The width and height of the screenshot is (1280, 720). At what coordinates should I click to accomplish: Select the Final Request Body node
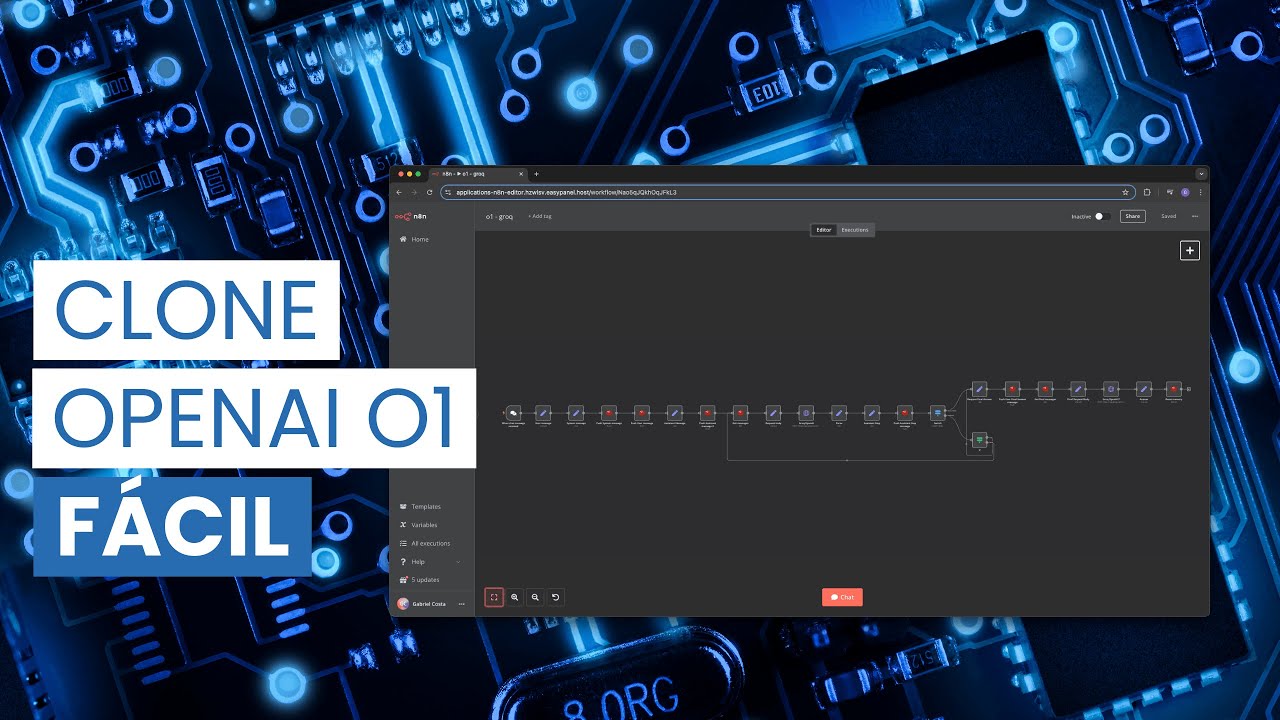(1078, 388)
